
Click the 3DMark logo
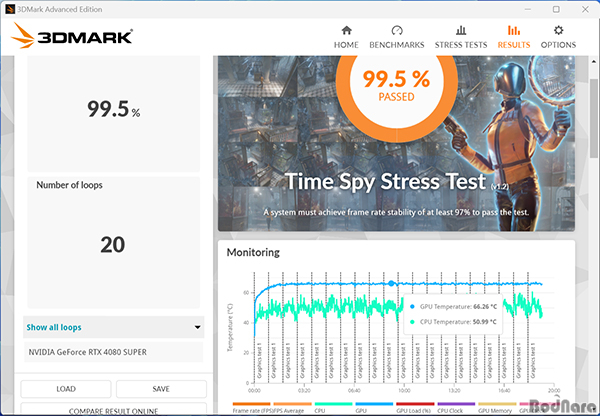(x=72, y=36)
